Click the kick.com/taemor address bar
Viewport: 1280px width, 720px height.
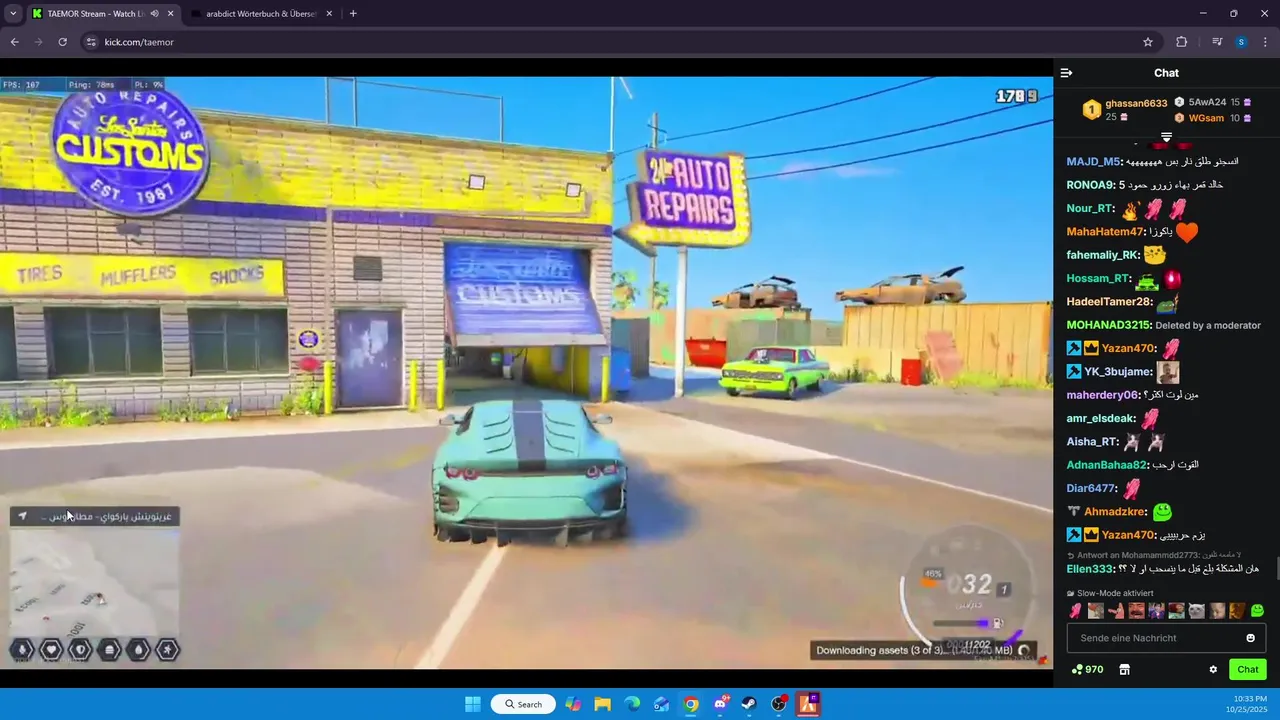620,42
